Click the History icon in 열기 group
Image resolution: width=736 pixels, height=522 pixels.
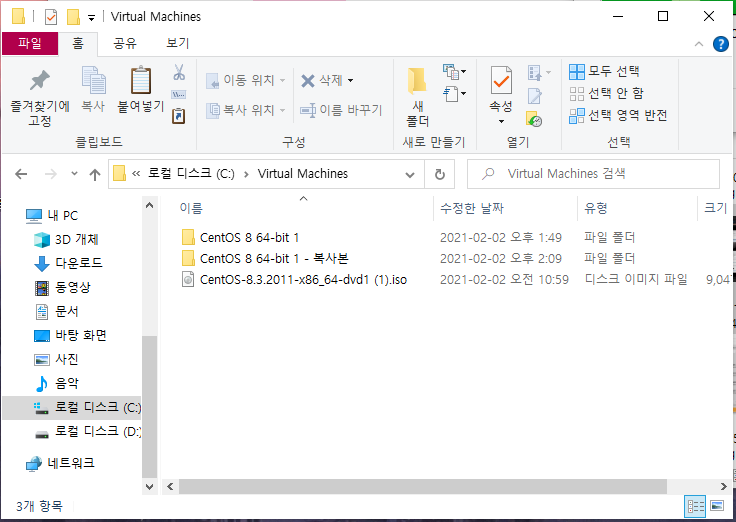point(534,119)
